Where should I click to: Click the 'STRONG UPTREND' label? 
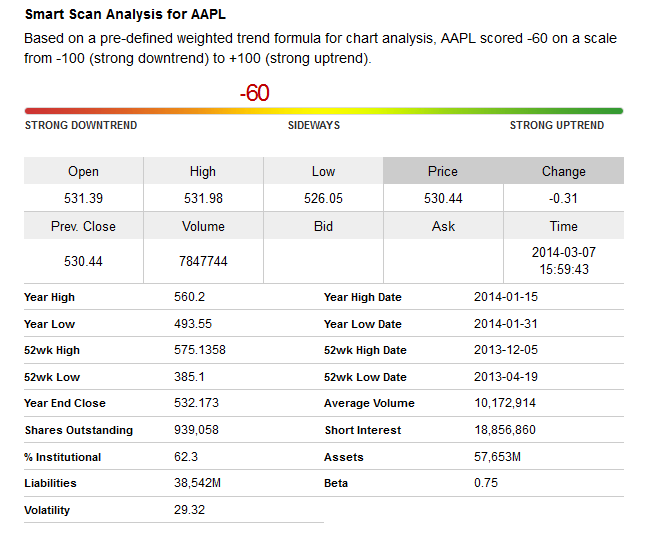point(557,125)
